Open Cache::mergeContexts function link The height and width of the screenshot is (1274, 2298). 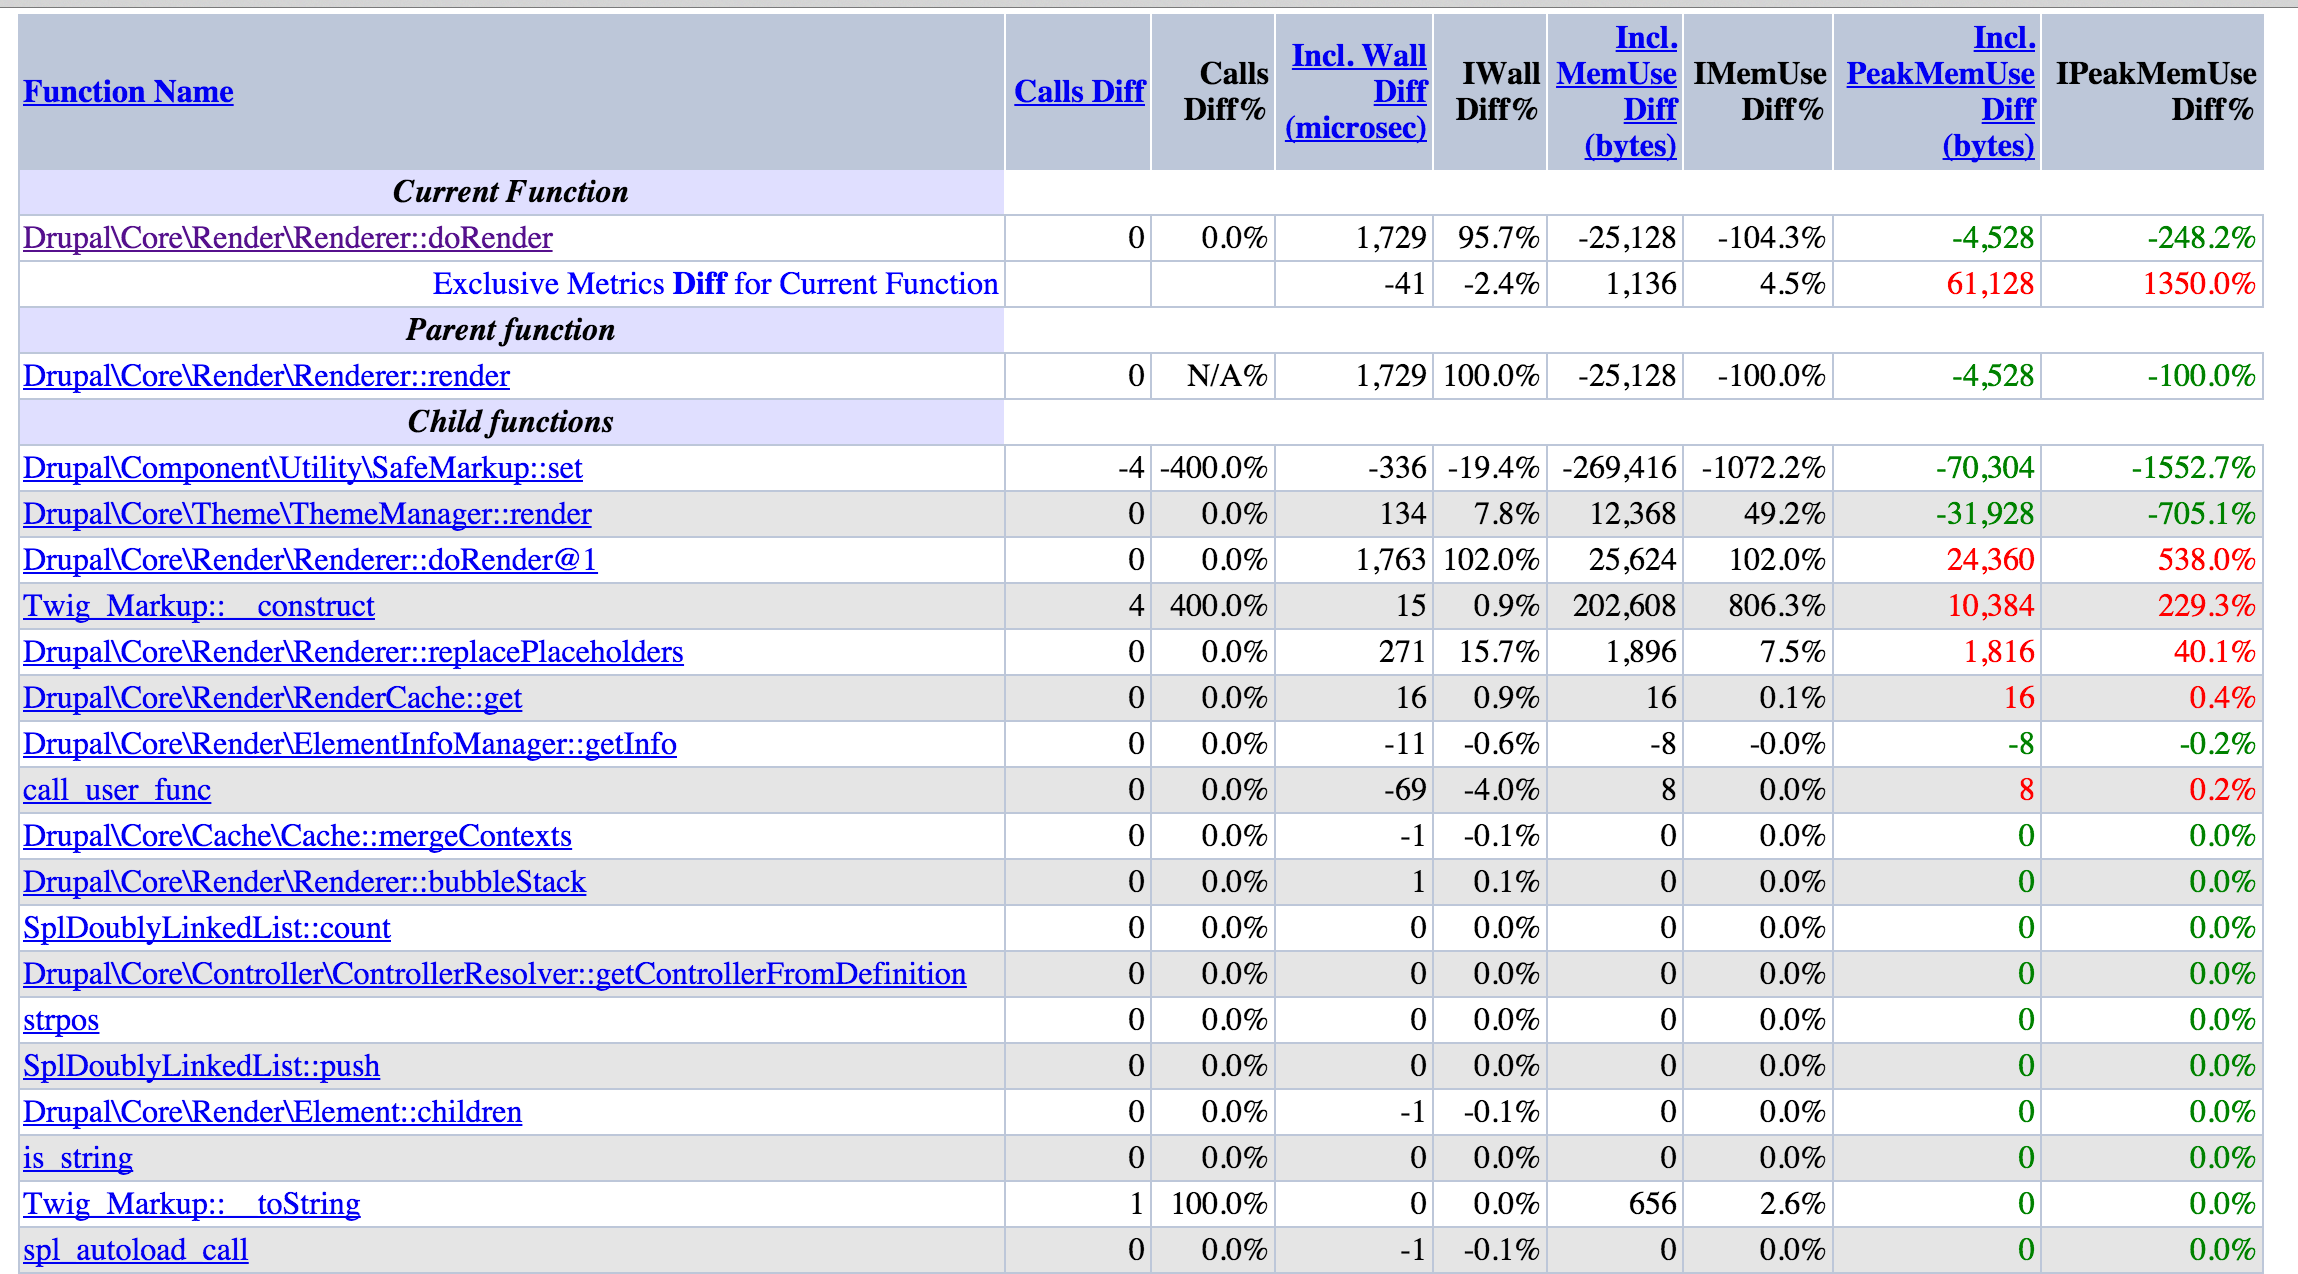point(297,836)
